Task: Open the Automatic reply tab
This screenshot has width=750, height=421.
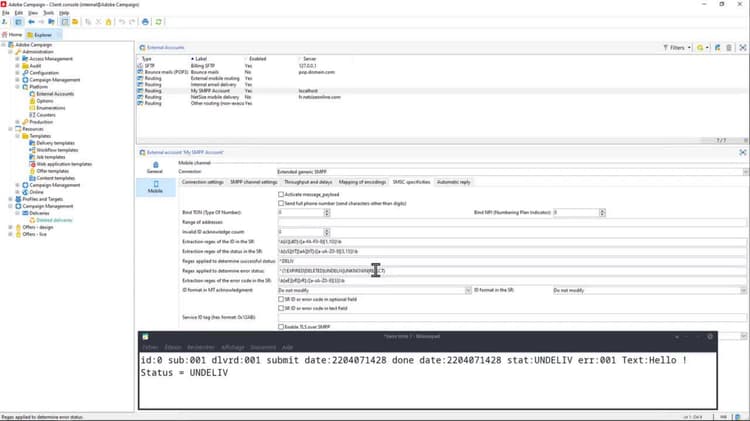Action: pyautogui.click(x=453, y=182)
